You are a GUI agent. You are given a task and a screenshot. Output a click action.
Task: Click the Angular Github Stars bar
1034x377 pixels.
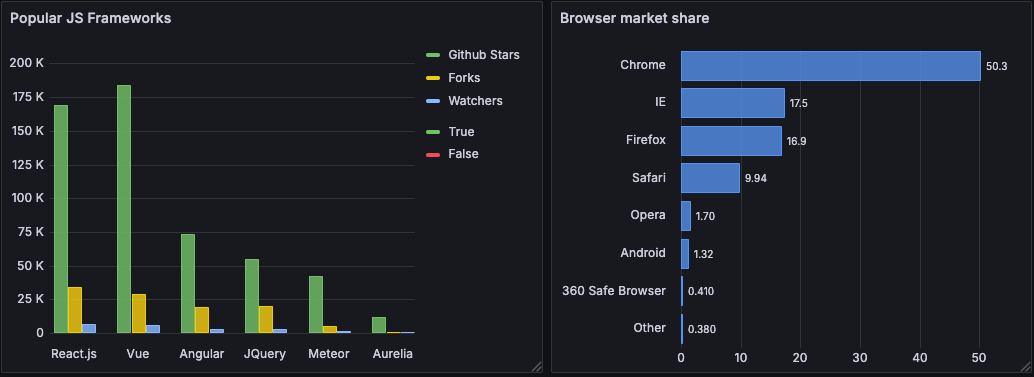pyautogui.click(x=188, y=283)
